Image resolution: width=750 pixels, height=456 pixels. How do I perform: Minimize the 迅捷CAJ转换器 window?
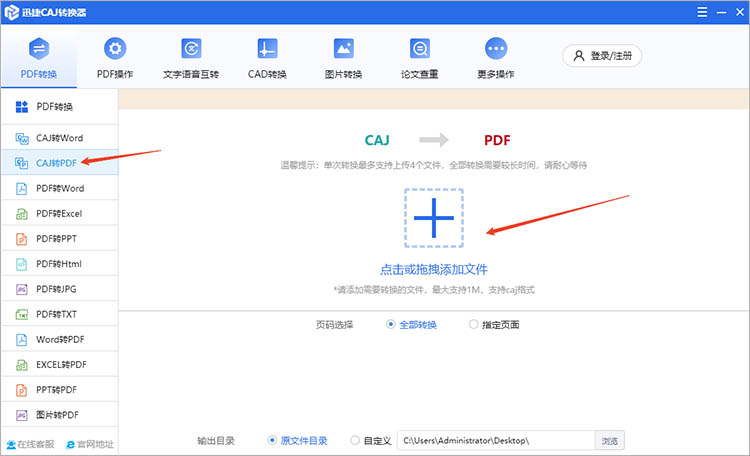click(x=721, y=12)
